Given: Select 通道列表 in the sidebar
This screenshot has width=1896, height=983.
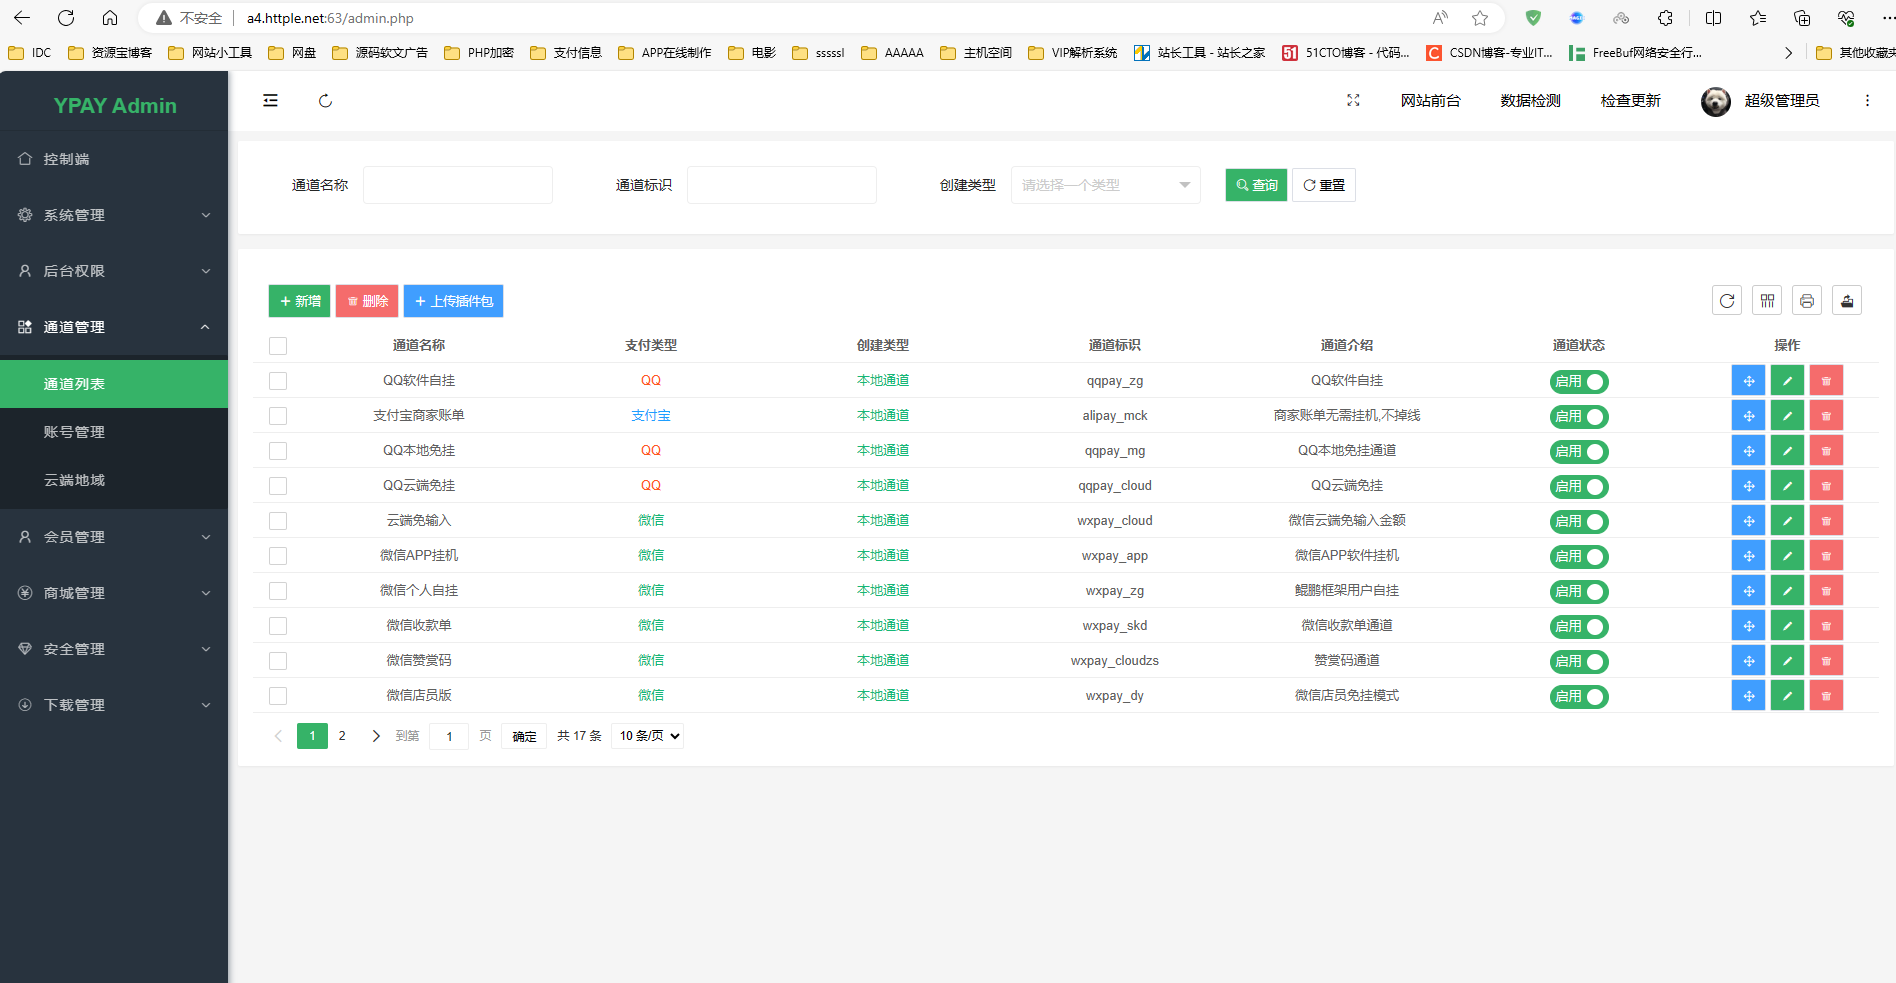Looking at the screenshot, I should click(x=114, y=384).
